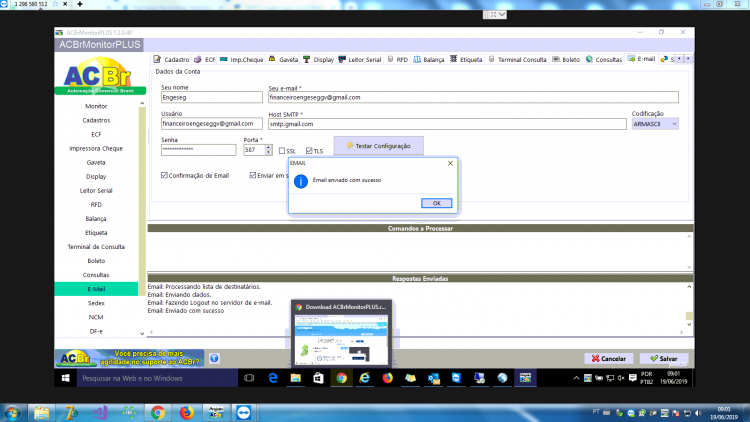
Task: Enable the SSL checkbox
Action: pos(282,151)
